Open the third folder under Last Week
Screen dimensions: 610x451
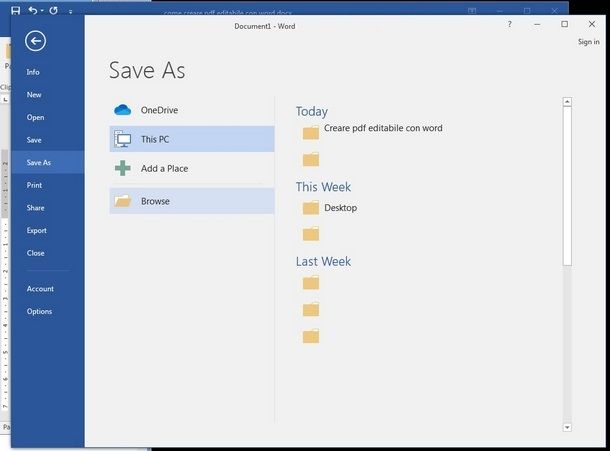tap(311, 336)
